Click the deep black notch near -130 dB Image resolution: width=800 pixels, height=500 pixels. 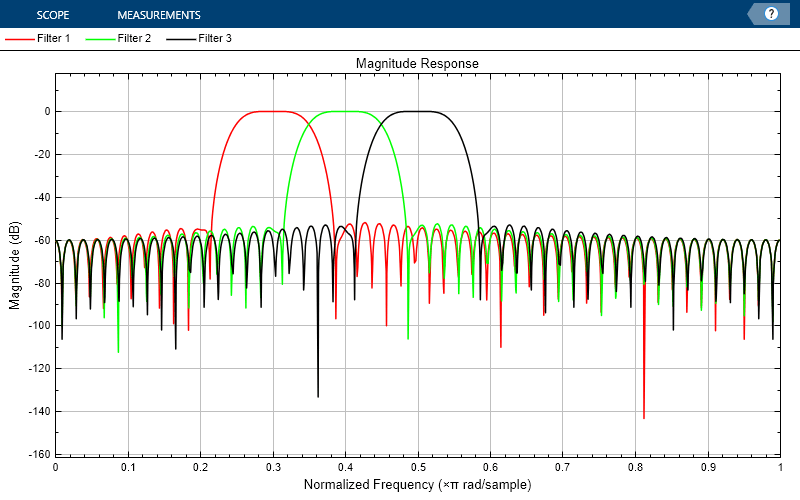pyautogui.click(x=318, y=393)
